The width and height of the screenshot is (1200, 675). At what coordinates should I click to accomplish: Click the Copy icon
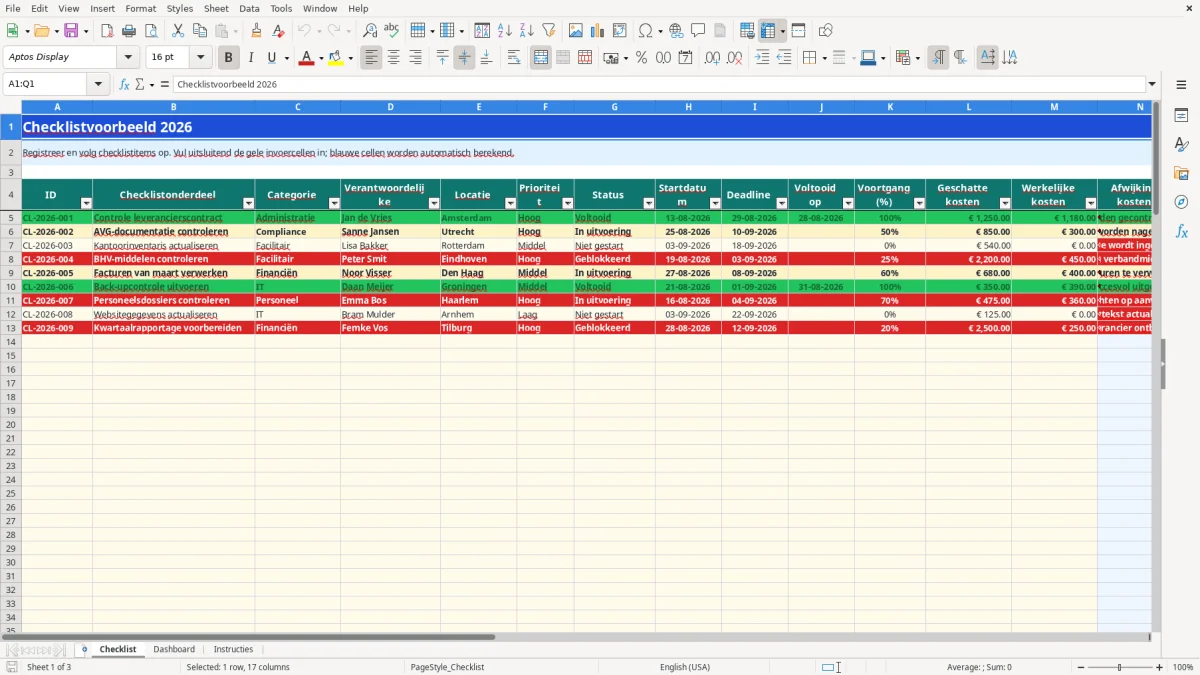click(x=200, y=31)
